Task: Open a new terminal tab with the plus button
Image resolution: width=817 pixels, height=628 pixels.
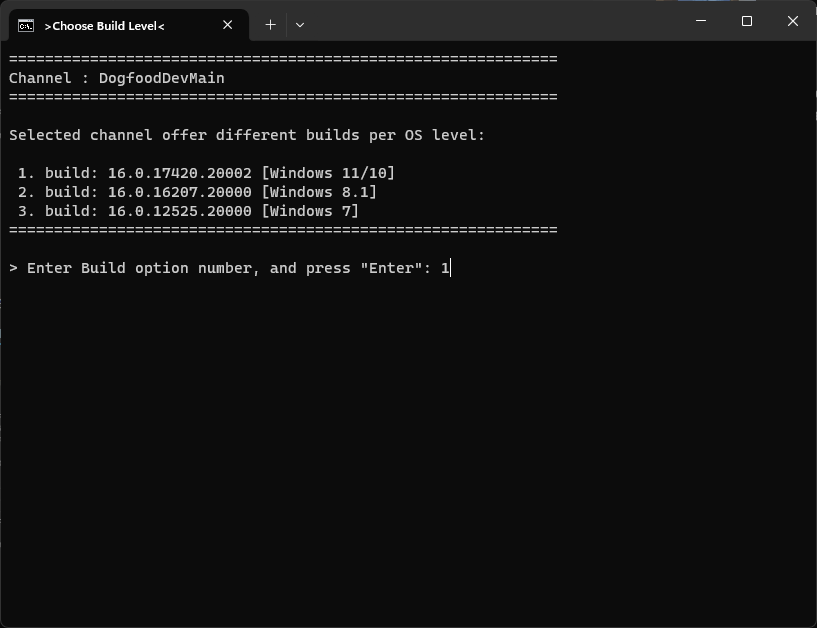Action: [x=269, y=24]
